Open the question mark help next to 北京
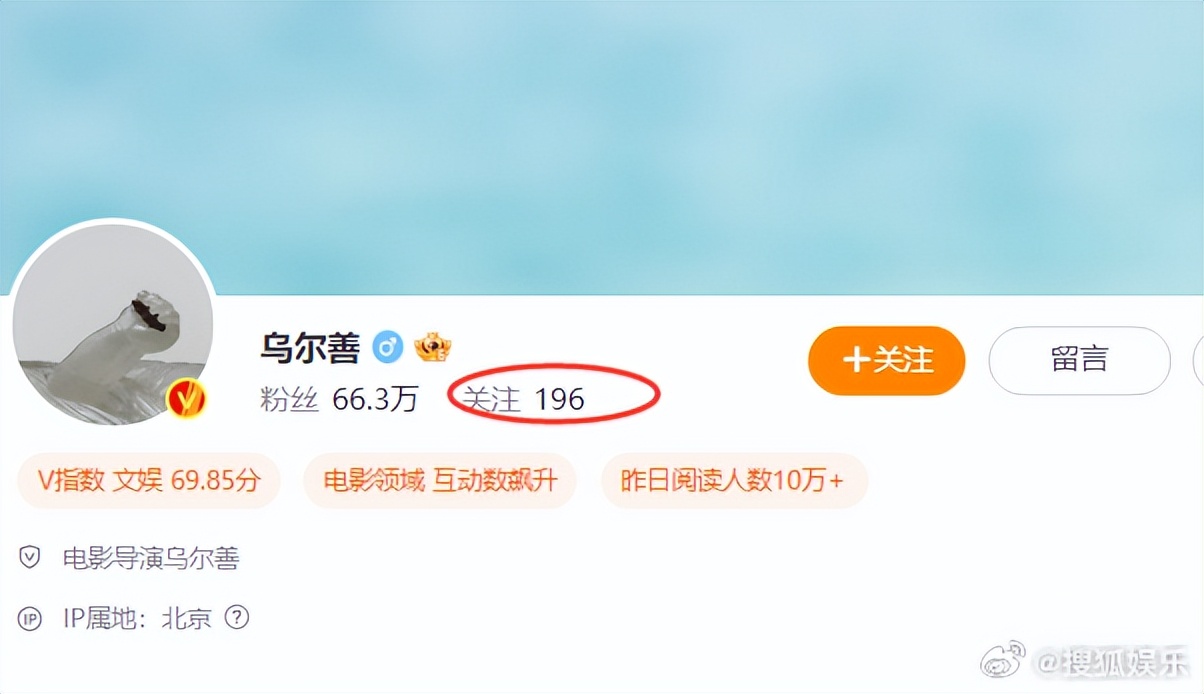Image resolution: width=1204 pixels, height=694 pixels. [x=236, y=617]
